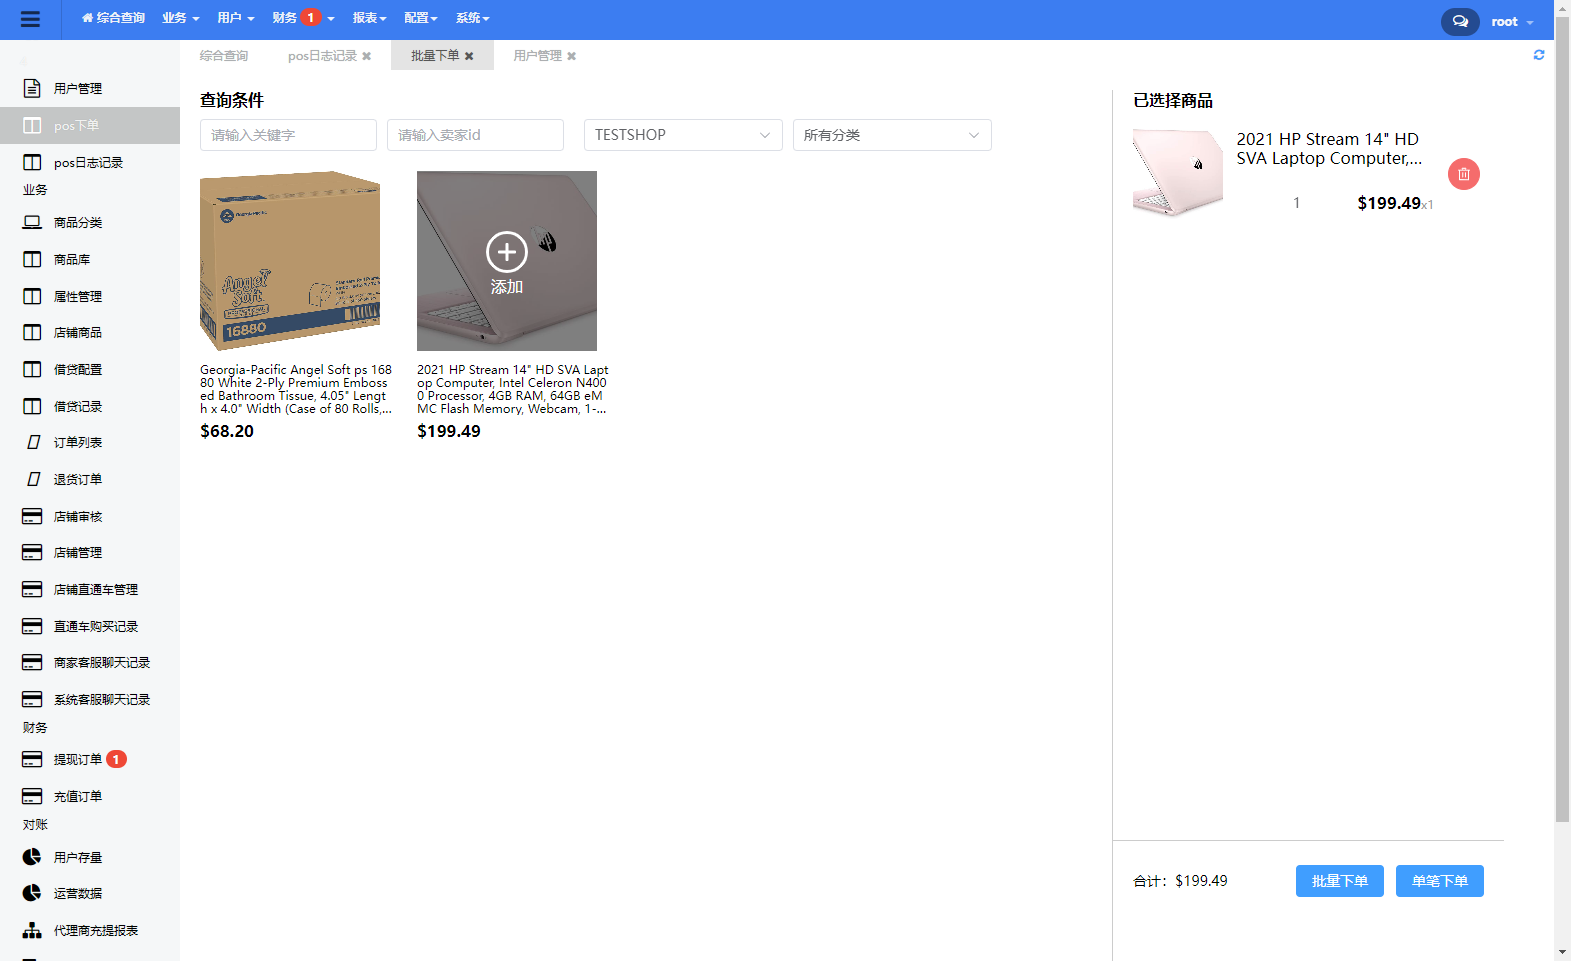Click the Georgia-Pacific Angel Soft product title
The height and width of the screenshot is (961, 1571).
tap(296, 389)
